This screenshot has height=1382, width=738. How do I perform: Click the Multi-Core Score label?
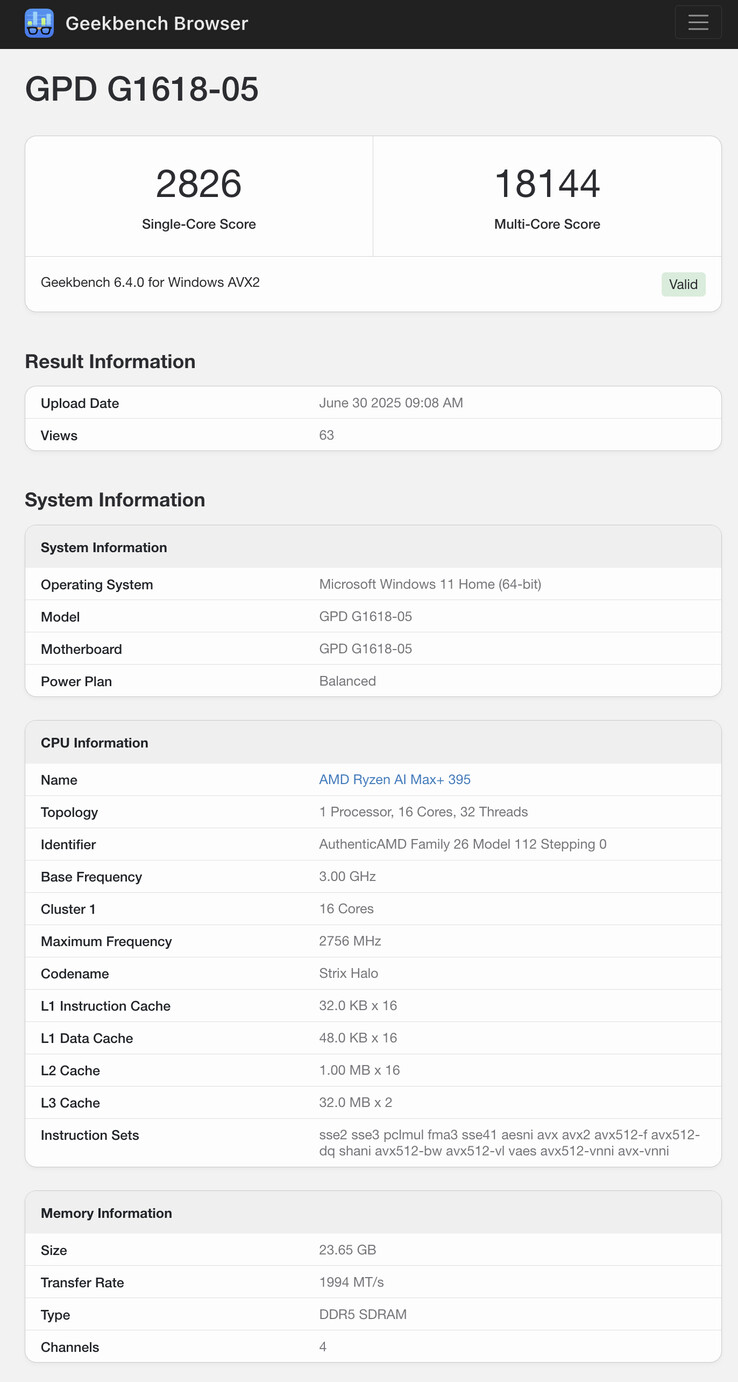coord(547,224)
